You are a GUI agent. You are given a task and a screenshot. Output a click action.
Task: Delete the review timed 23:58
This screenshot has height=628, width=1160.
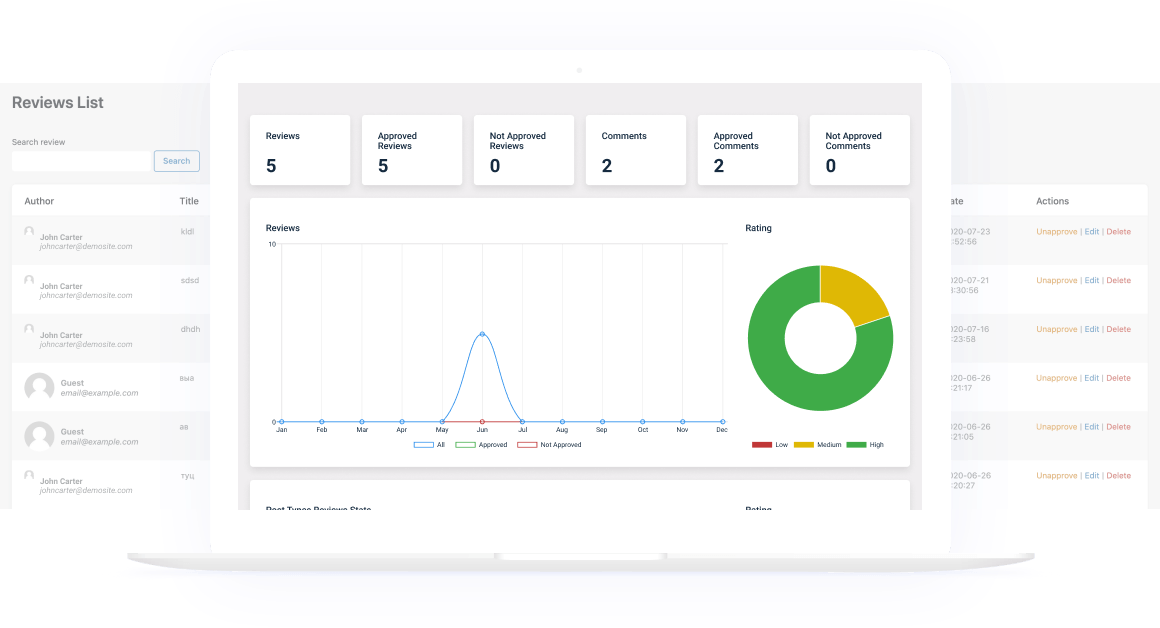click(x=1119, y=329)
